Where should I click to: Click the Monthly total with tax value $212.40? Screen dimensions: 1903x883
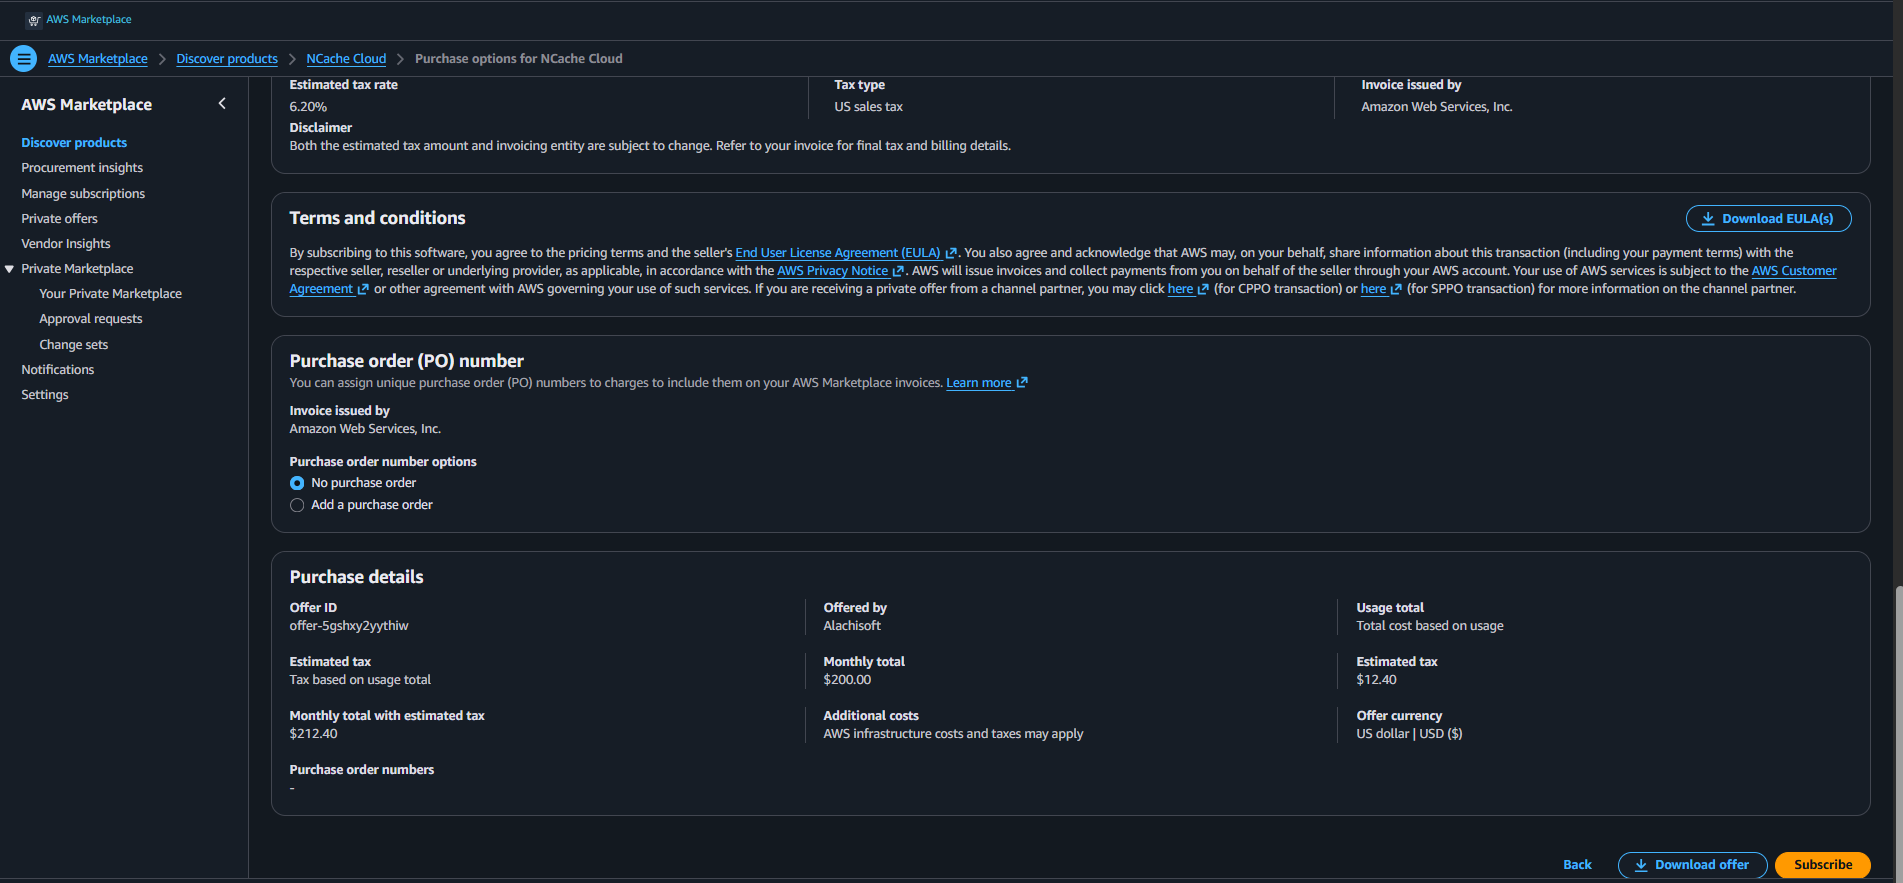point(313,734)
